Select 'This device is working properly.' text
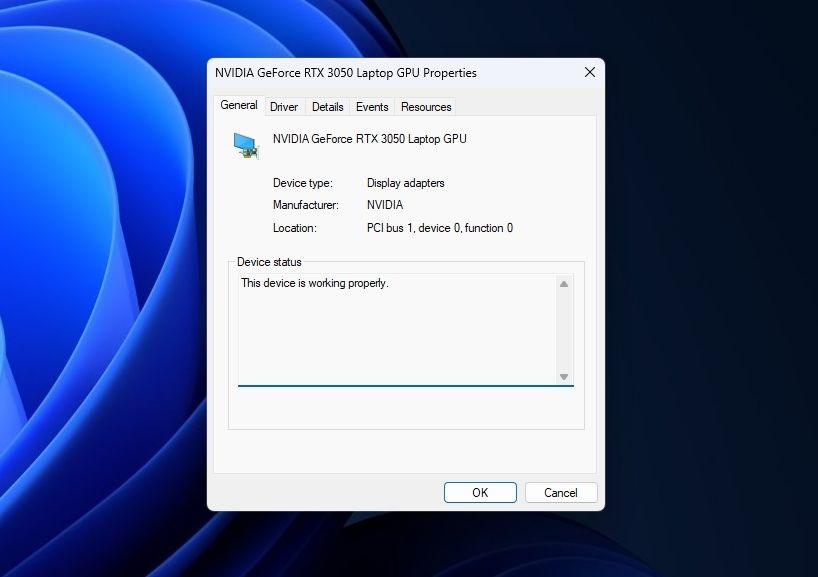The height and width of the screenshot is (577, 818). tap(315, 283)
